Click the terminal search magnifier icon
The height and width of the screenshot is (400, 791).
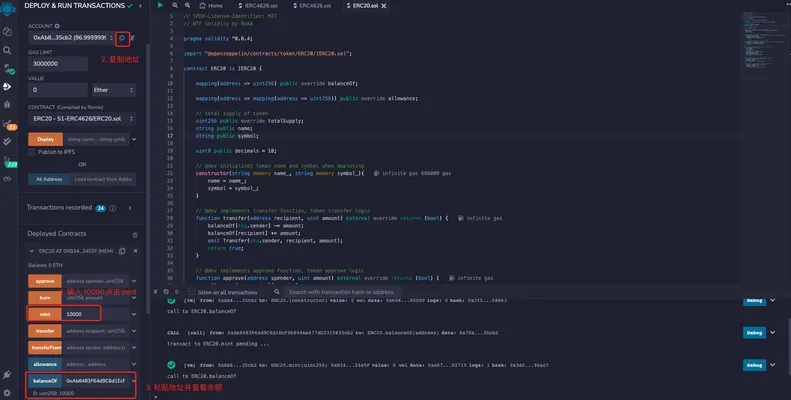click(277, 292)
